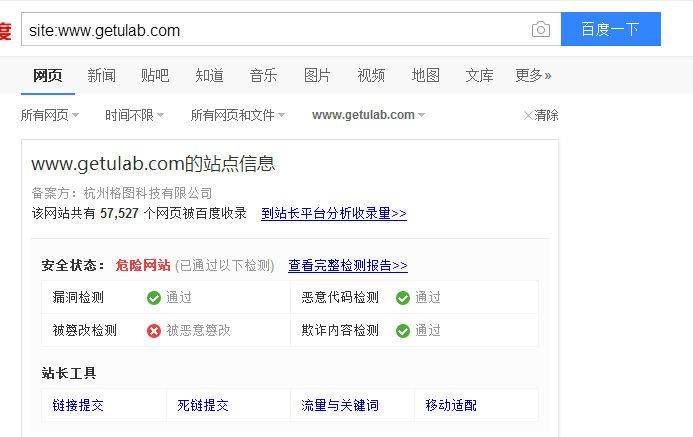Open the 所有网页和文件 file type dropdown
Image resolution: width=693 pixels, height=437 pixels.
click(238, 115)
